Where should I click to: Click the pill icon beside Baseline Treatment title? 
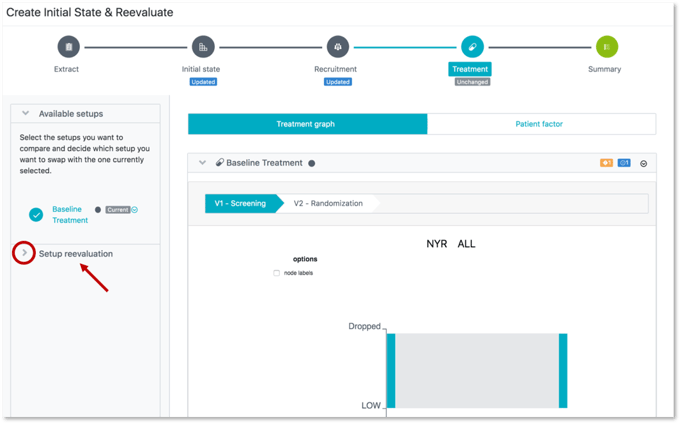click(x=220, y=163)
